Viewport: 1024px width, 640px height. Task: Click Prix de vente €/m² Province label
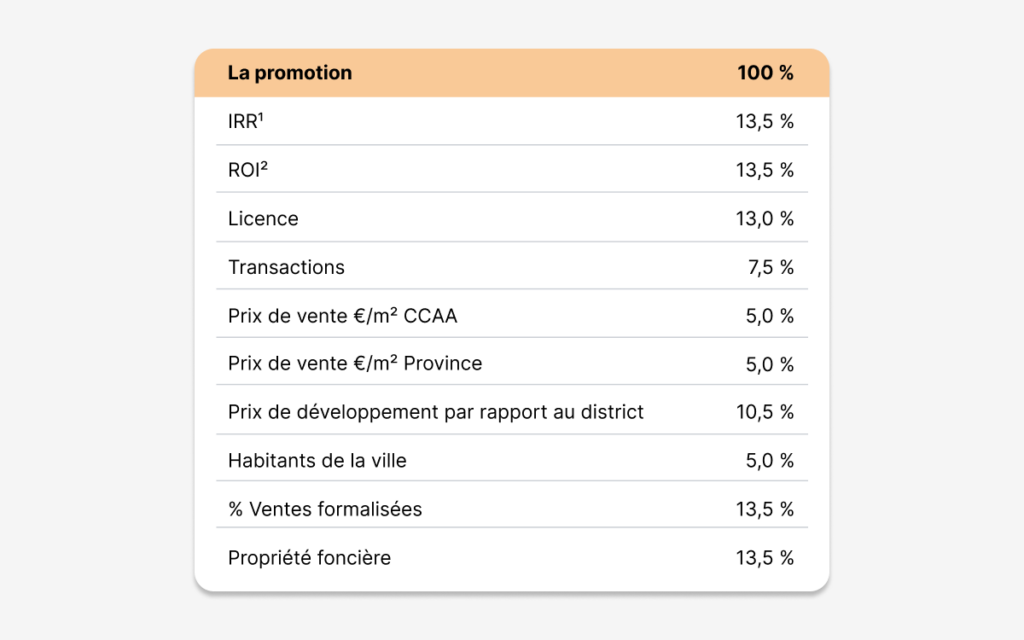[355, 363]
